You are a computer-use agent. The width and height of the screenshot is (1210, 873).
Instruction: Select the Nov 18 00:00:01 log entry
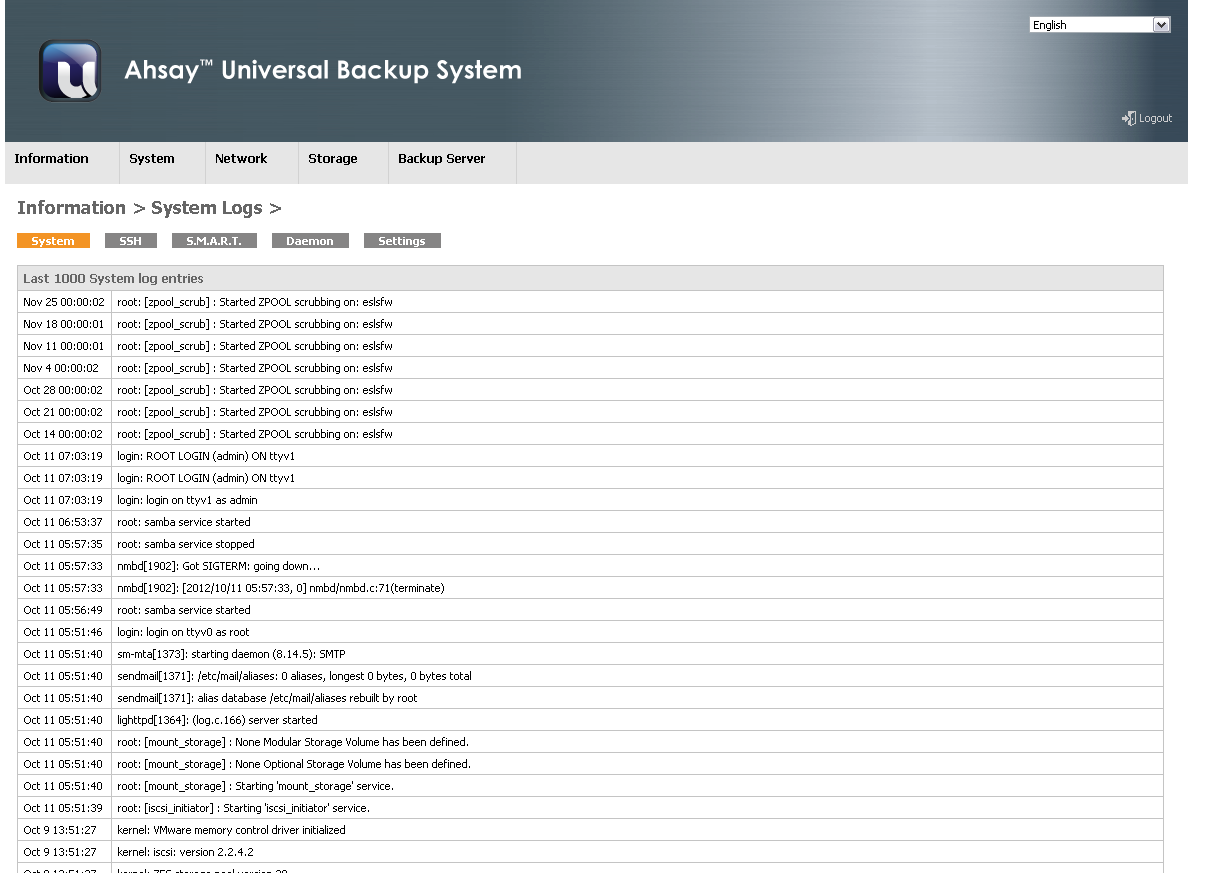pos(590,324)
